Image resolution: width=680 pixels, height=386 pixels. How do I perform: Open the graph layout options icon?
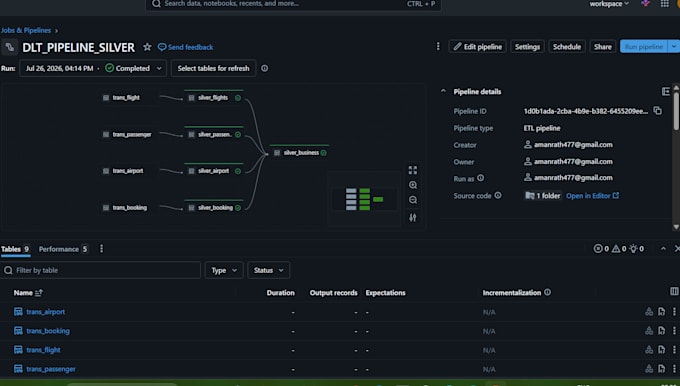[413, 218]
